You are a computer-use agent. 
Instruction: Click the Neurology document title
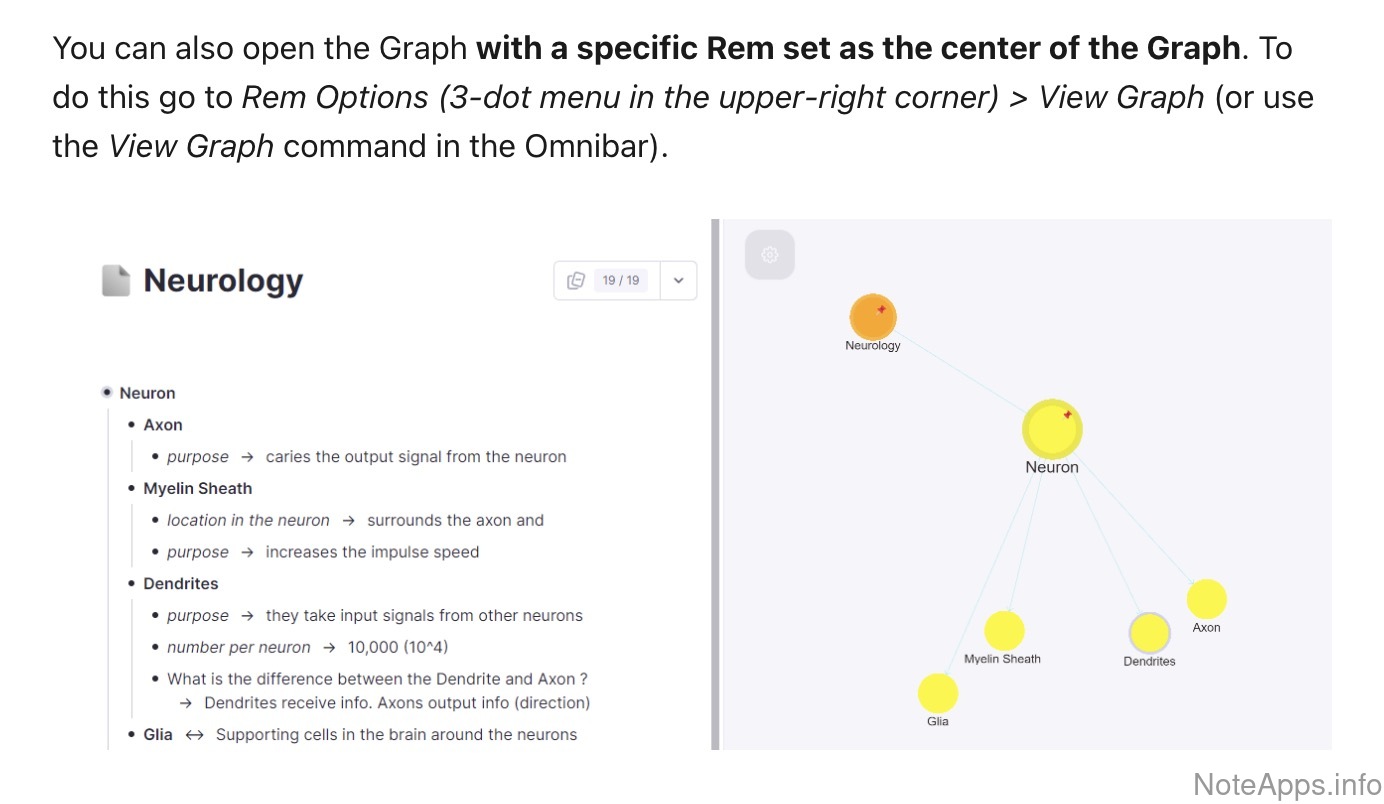tap(223, 281)
